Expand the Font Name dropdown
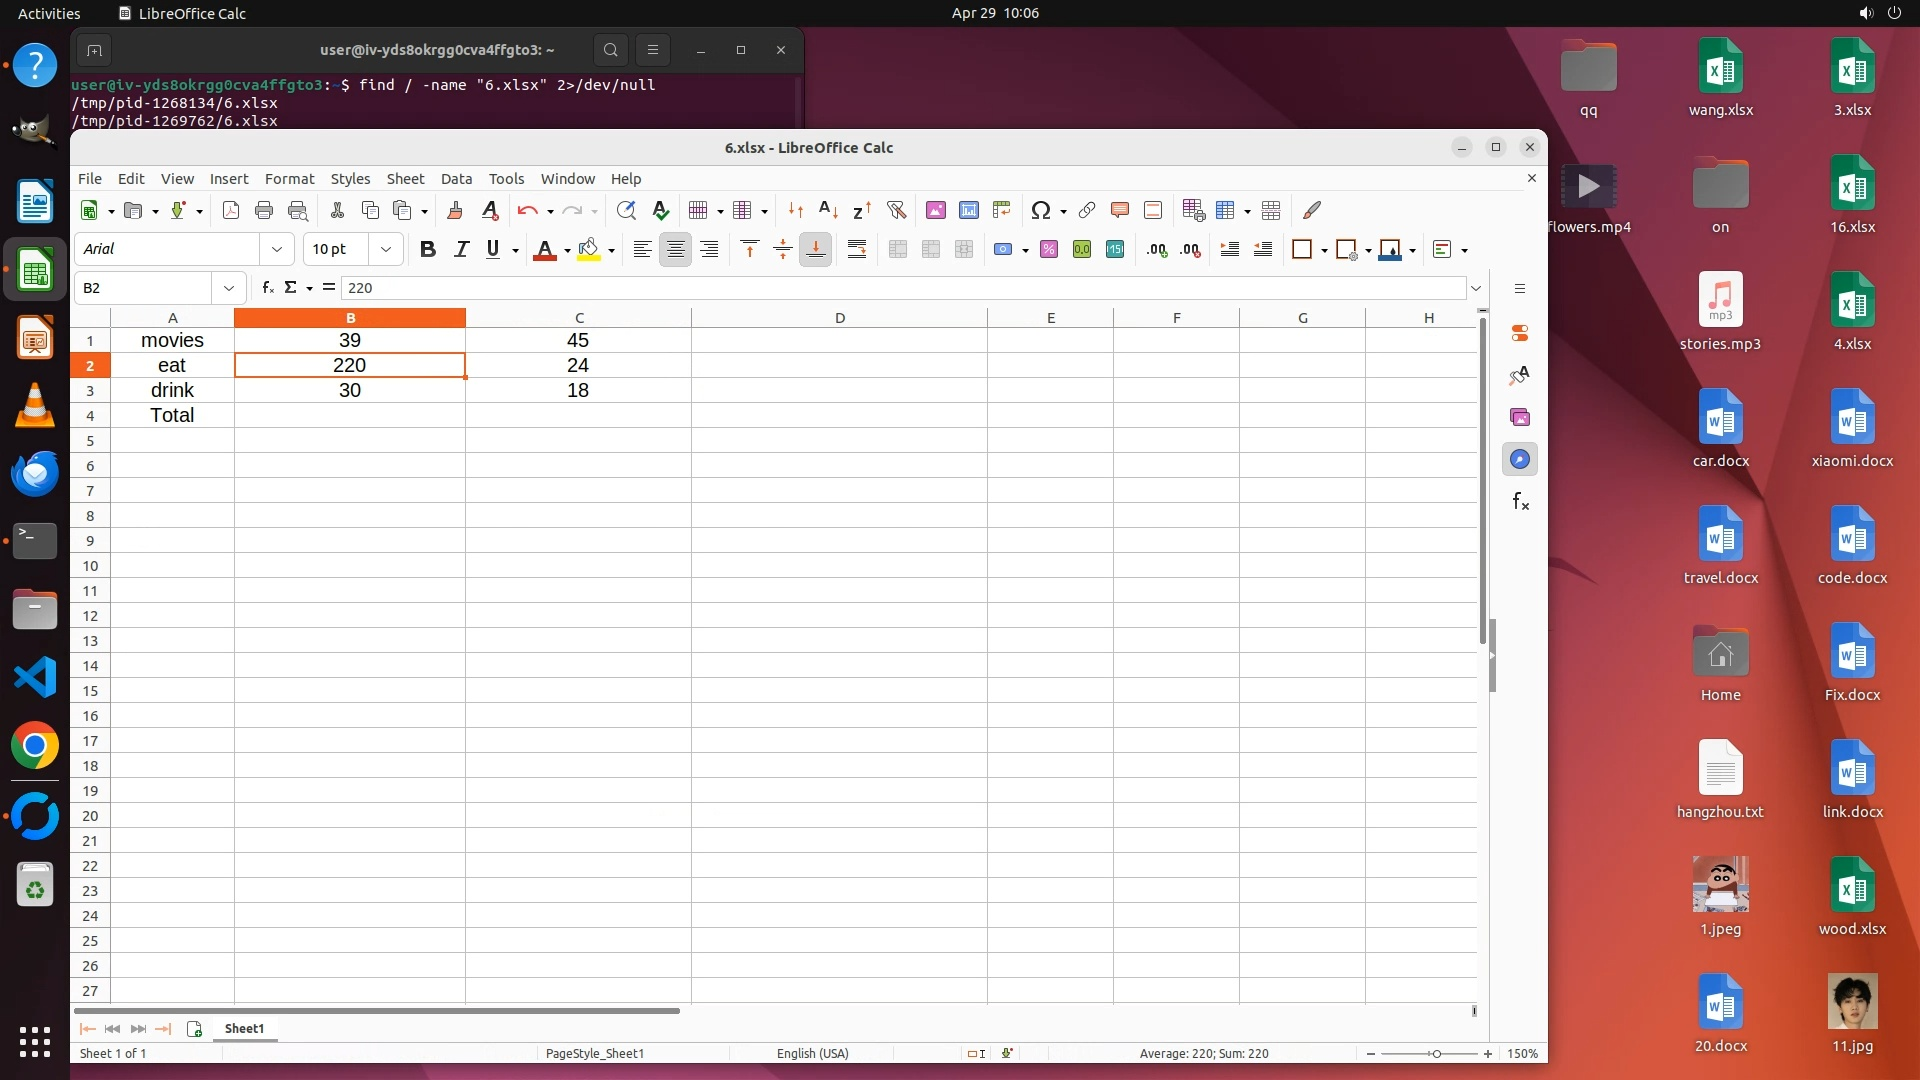This screenshot has width=1920, height=1080. pos(277,250)
